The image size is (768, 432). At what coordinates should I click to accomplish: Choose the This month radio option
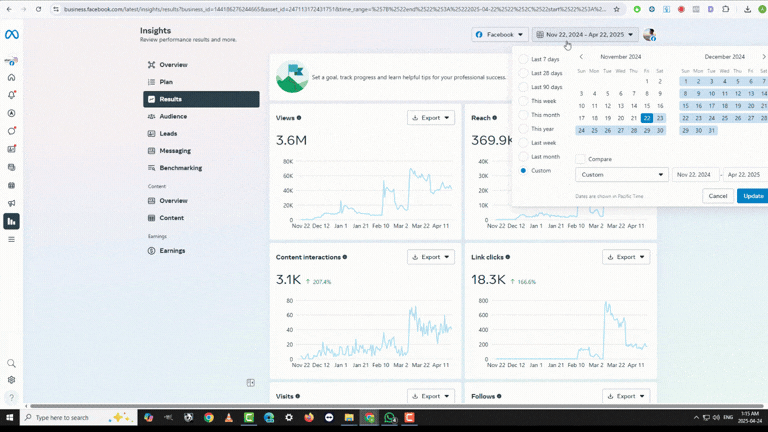click(x=523, y=115)
